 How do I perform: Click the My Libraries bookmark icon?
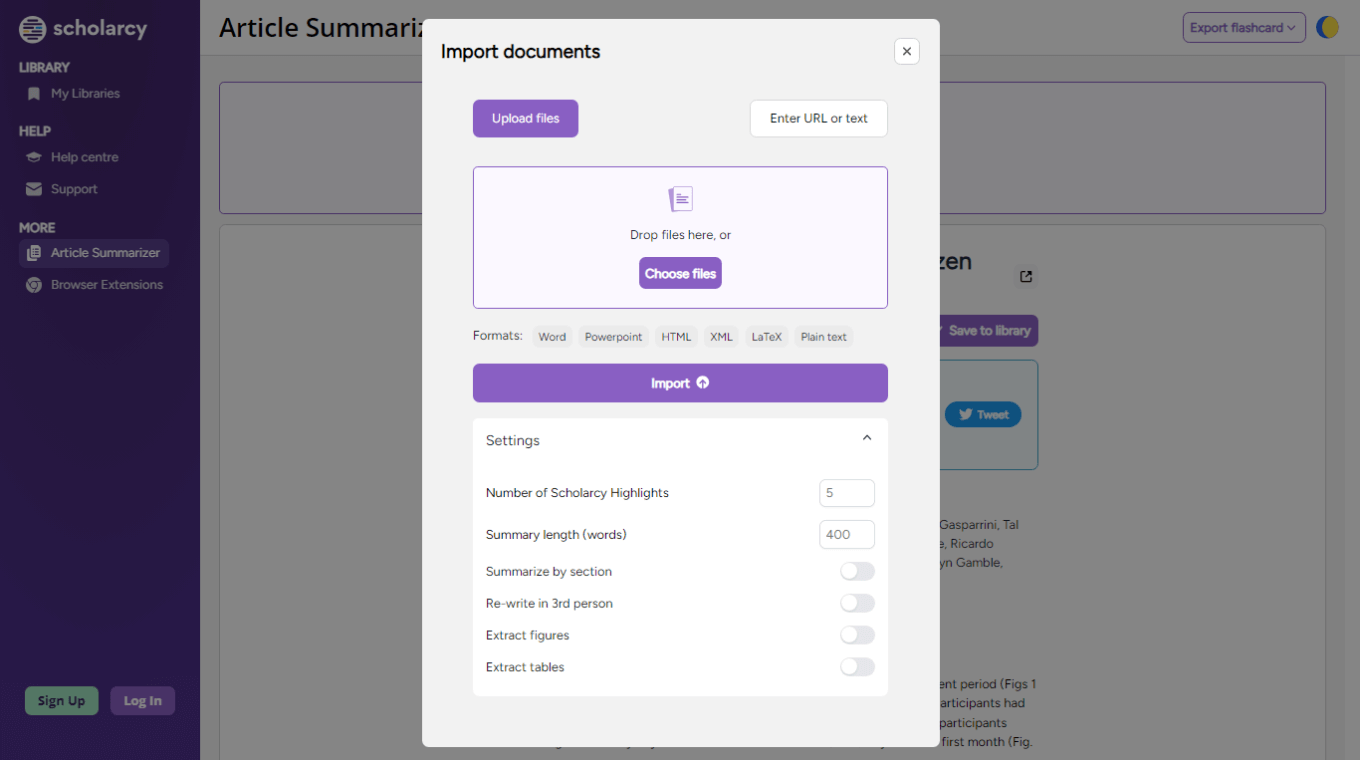pyautogui.click(x=34, y=94)
